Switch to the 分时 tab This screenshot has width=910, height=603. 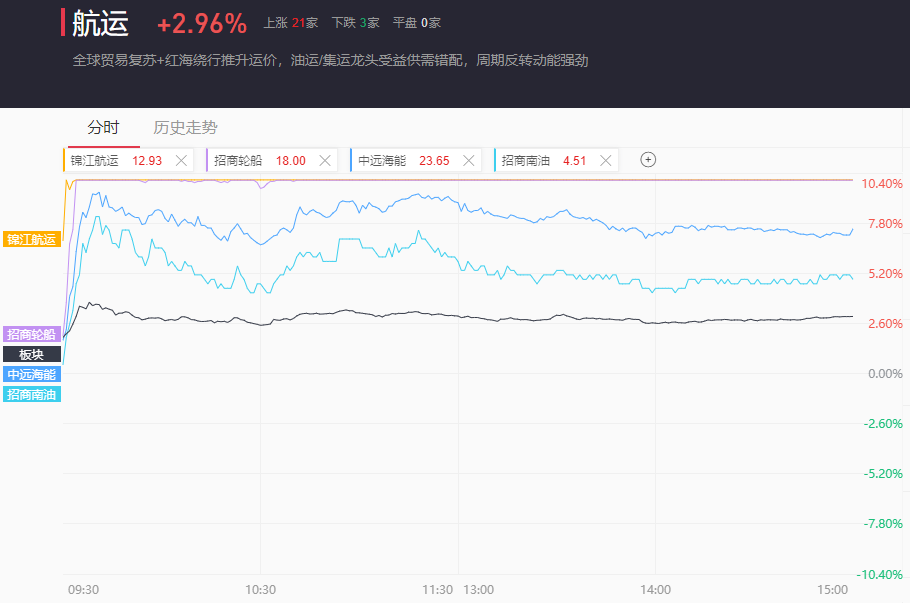click(x=103, y=128)
